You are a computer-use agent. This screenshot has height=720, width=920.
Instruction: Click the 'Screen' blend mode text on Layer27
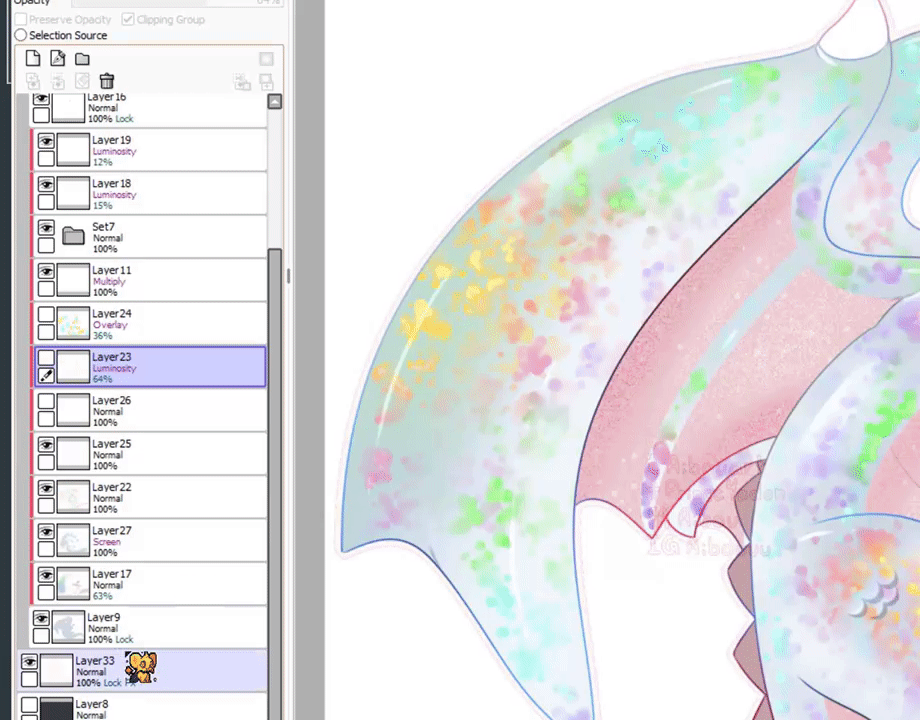pyautogui.click(x=107, y=542)
